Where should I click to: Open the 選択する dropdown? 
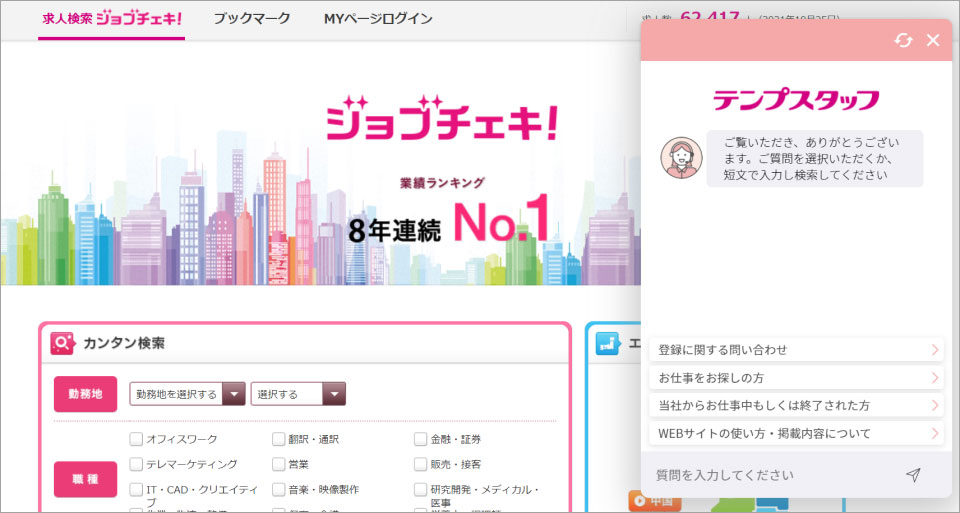point(298,394)
